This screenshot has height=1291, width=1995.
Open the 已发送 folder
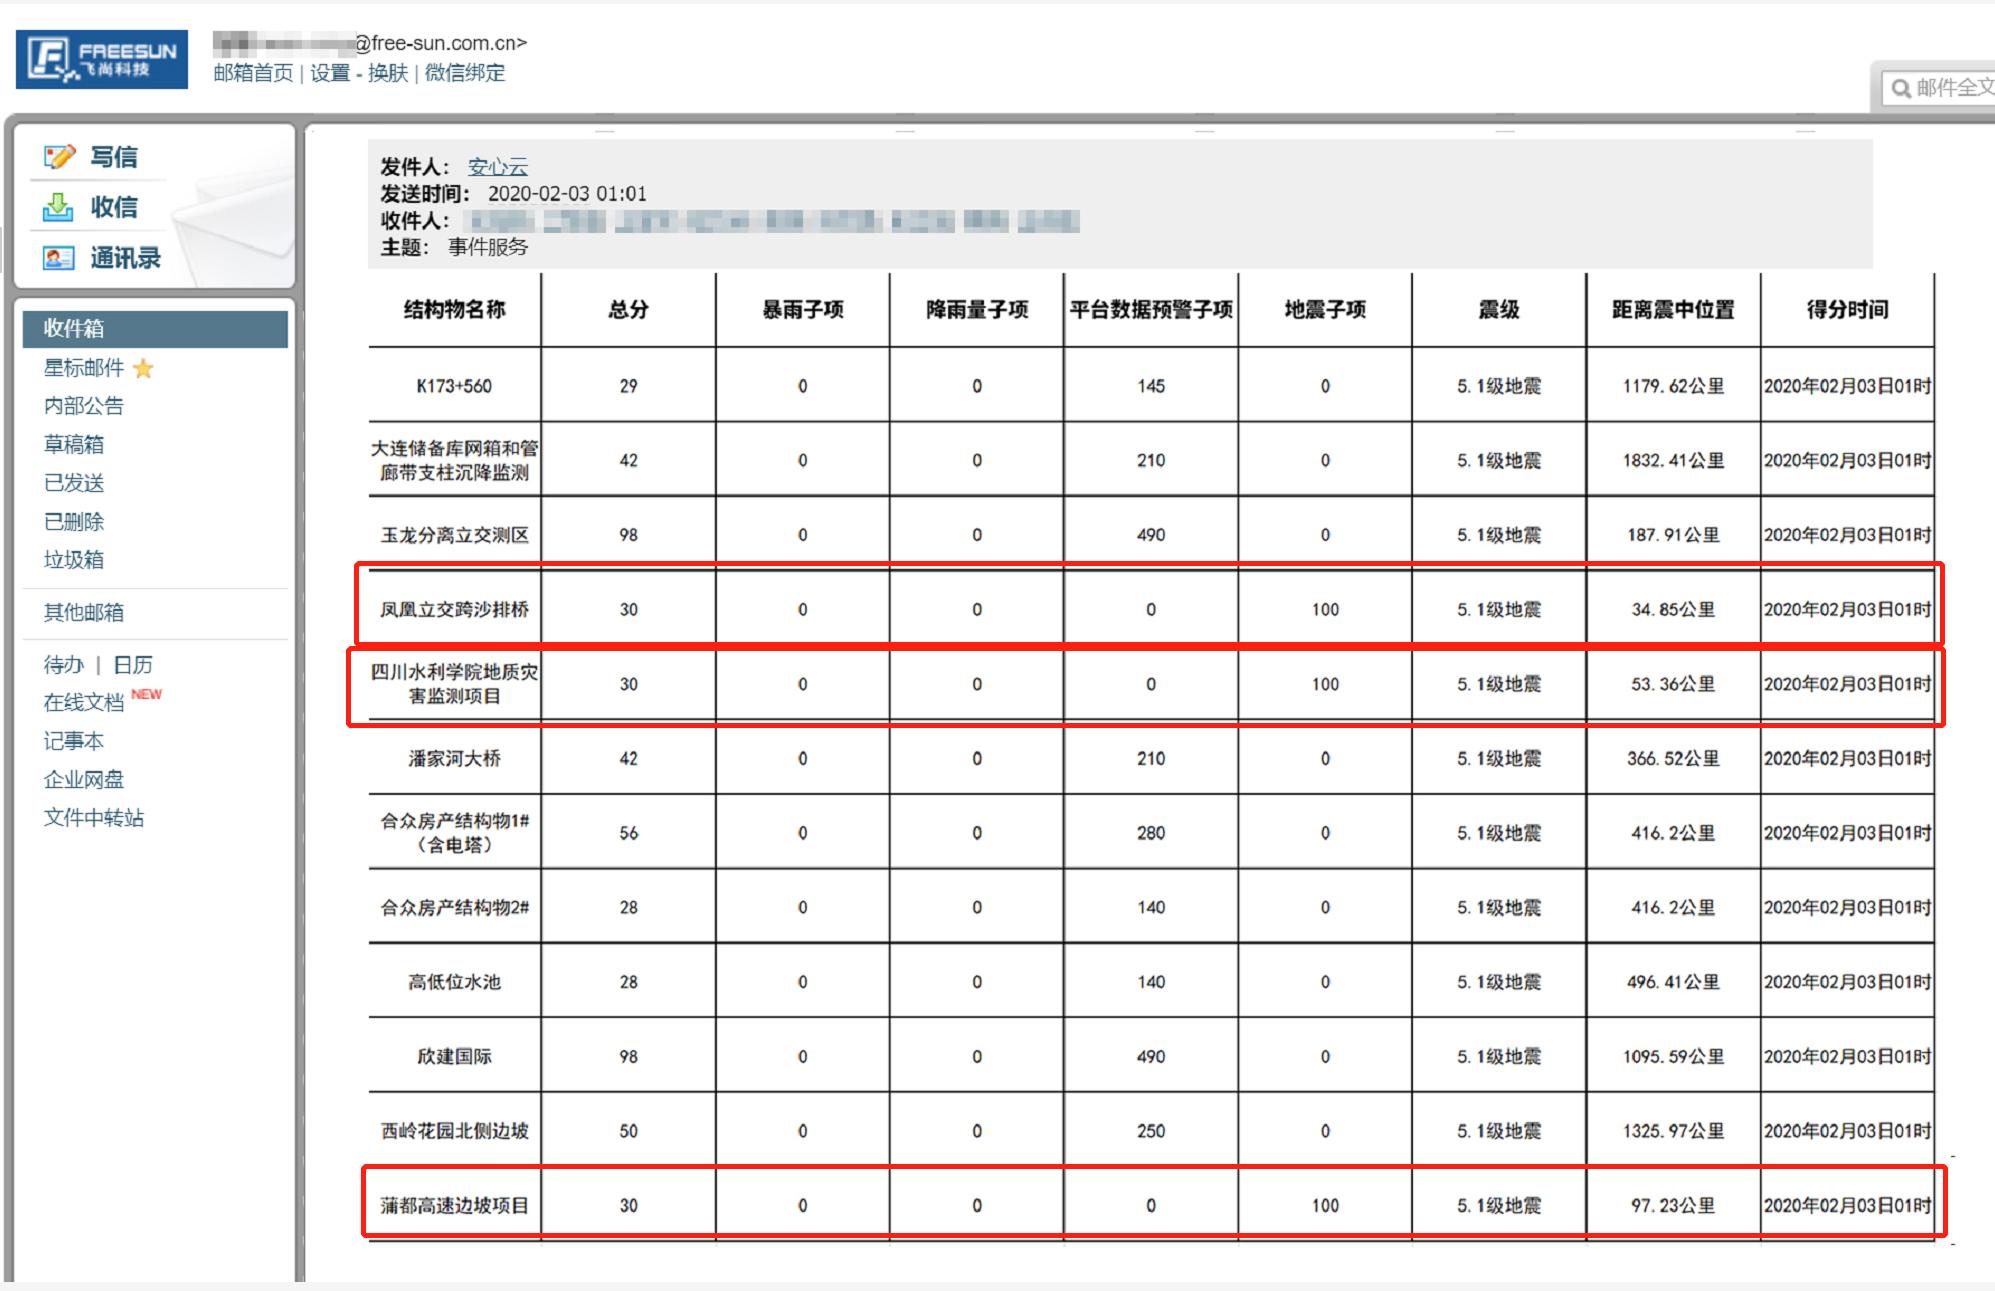(x=74, y=483)
